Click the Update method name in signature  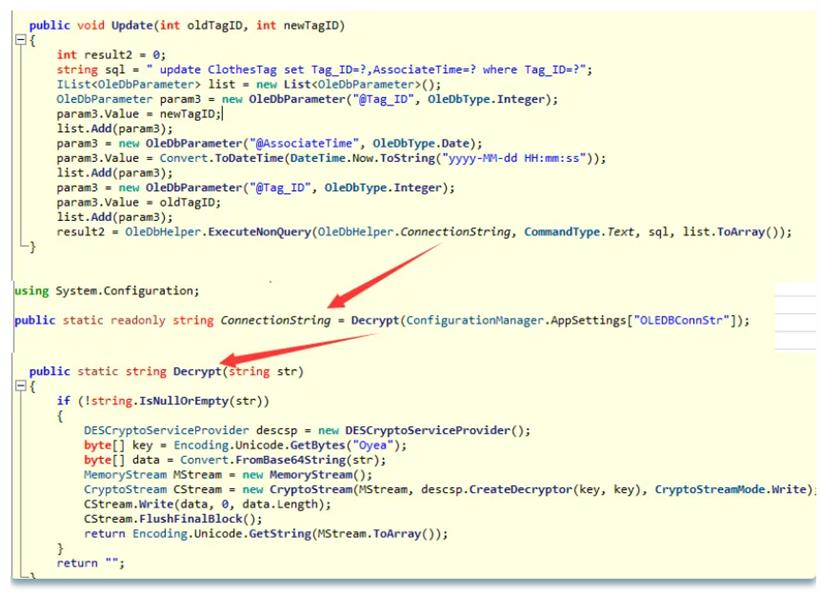pyautogui.click(x=132, y=25)
